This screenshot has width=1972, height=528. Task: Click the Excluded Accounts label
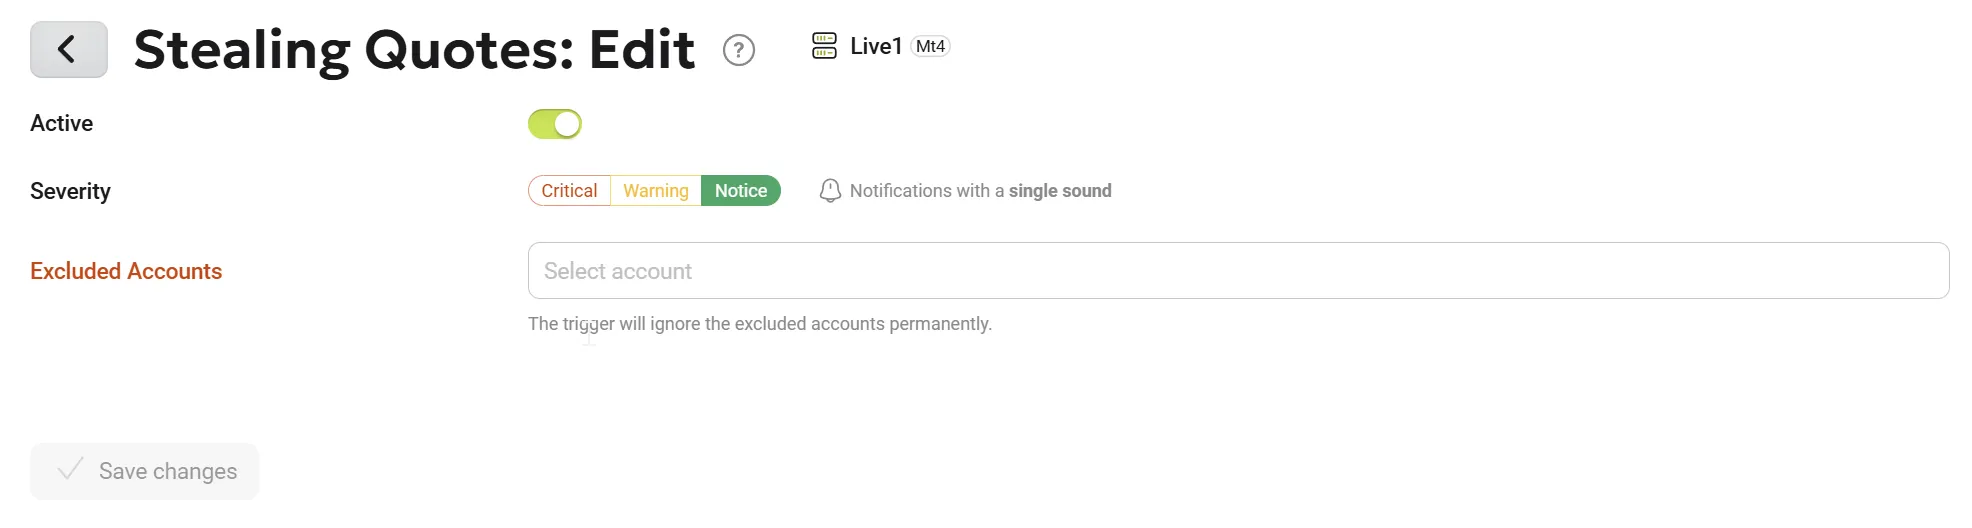[126, 271]
